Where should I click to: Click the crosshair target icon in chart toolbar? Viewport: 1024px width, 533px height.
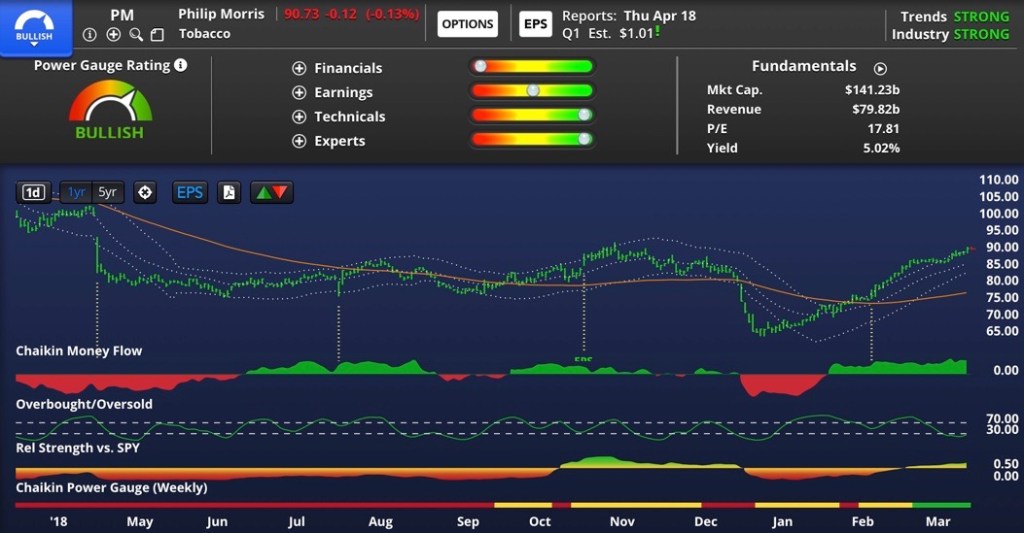click(145, 193)
